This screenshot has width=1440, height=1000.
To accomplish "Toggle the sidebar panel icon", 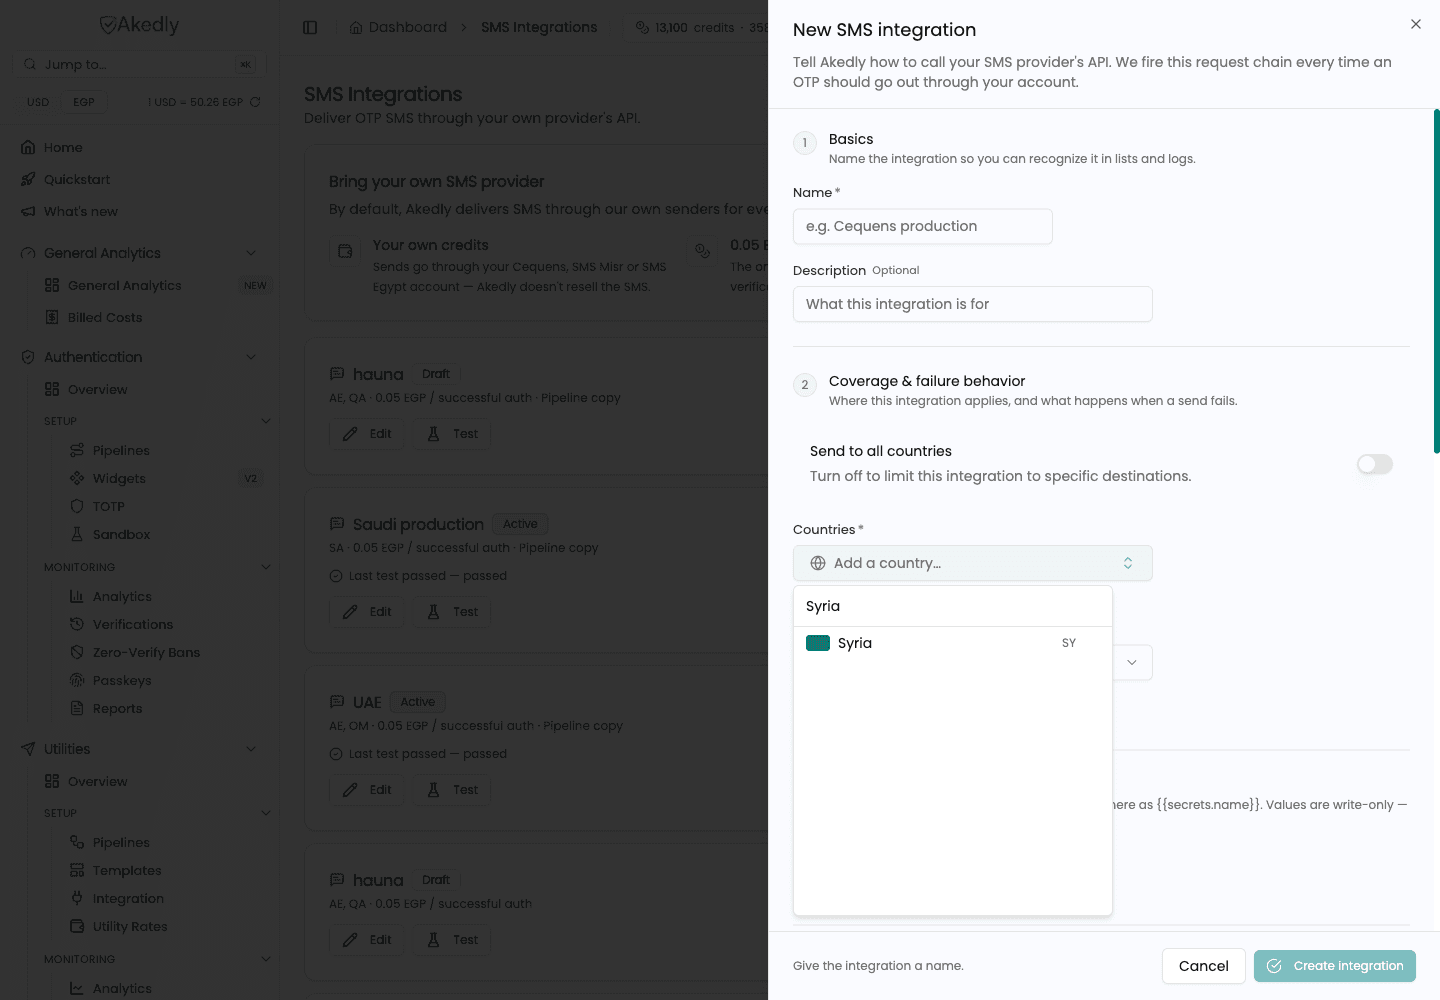I will (x=310, y=27).
